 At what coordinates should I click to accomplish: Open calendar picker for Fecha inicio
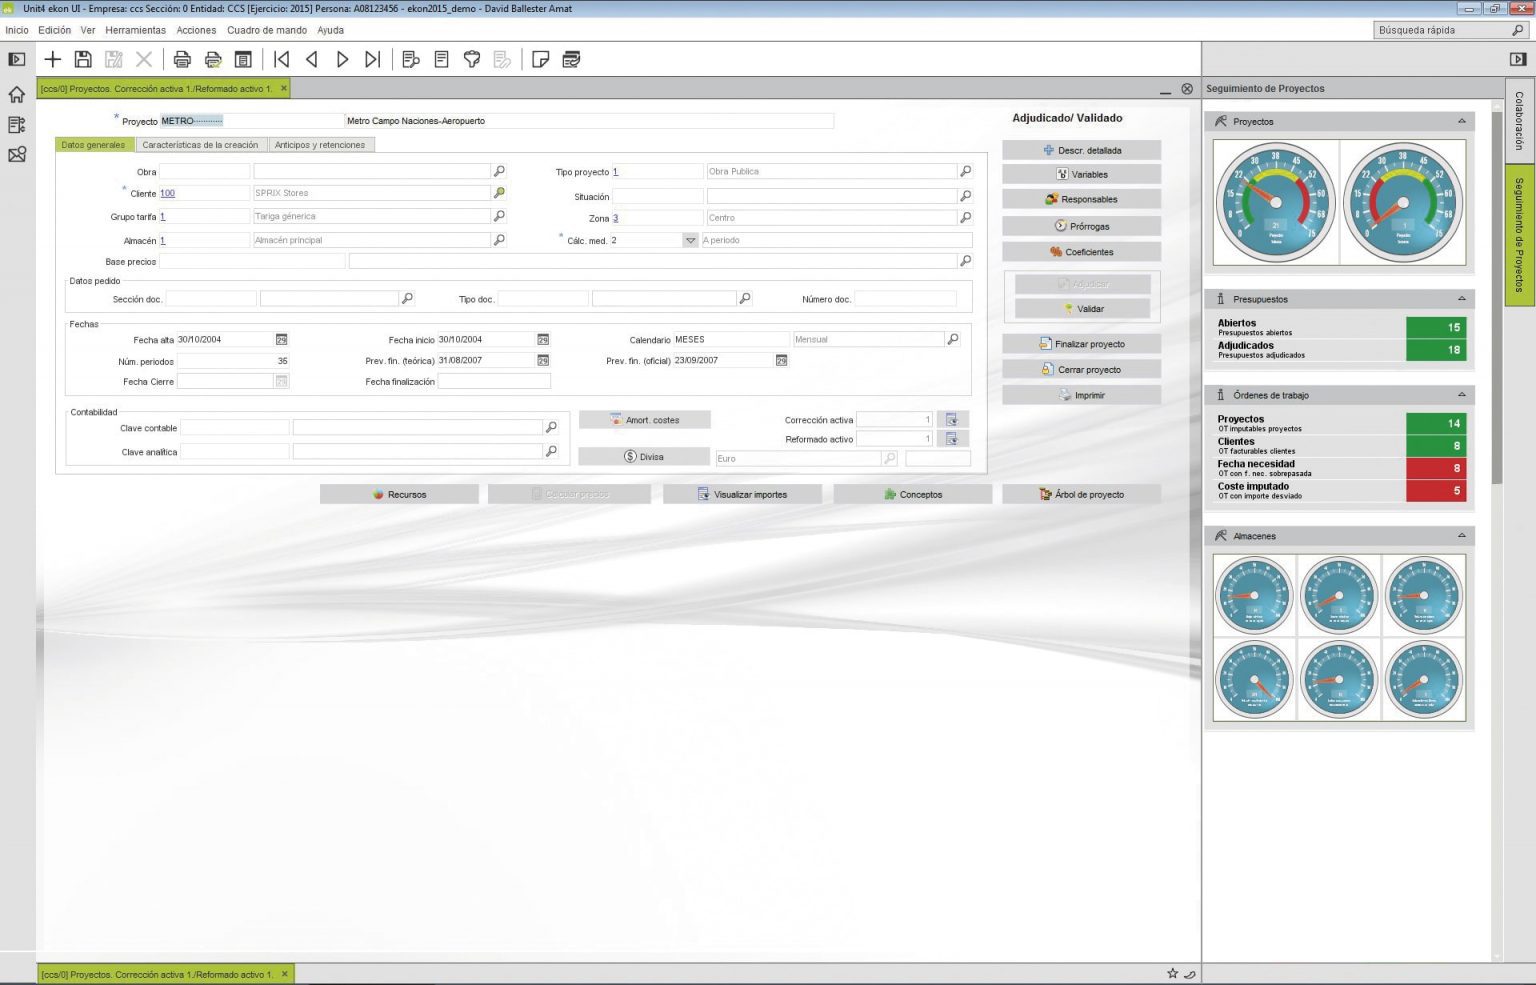[543, 340]
